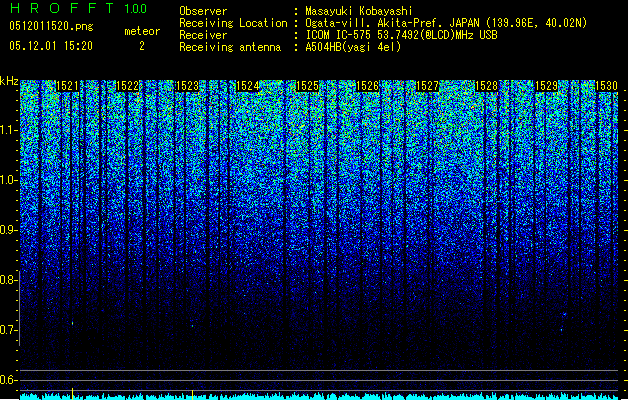The height and width of the screenshot is (400, 629).
Task: Click the date stamp 05.12.01 15:20
Action: click(51, 46)
